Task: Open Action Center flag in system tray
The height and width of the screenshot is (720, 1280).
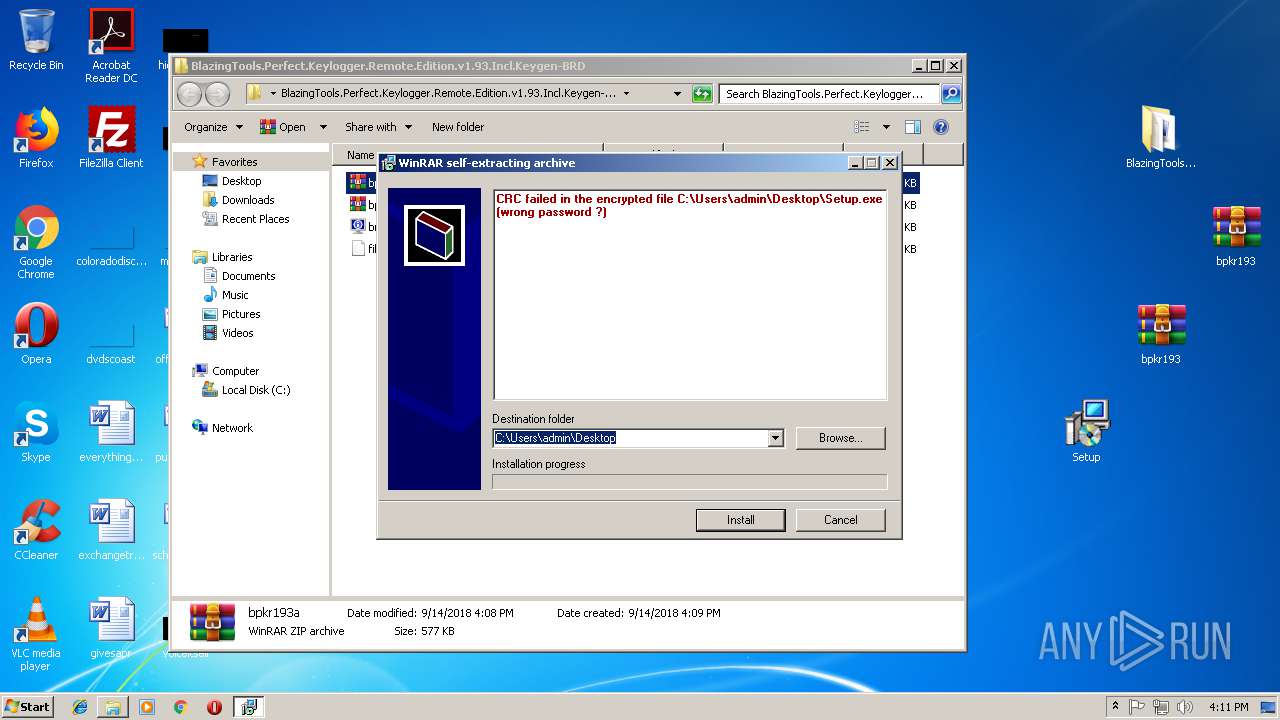Action: point(1137,707)
